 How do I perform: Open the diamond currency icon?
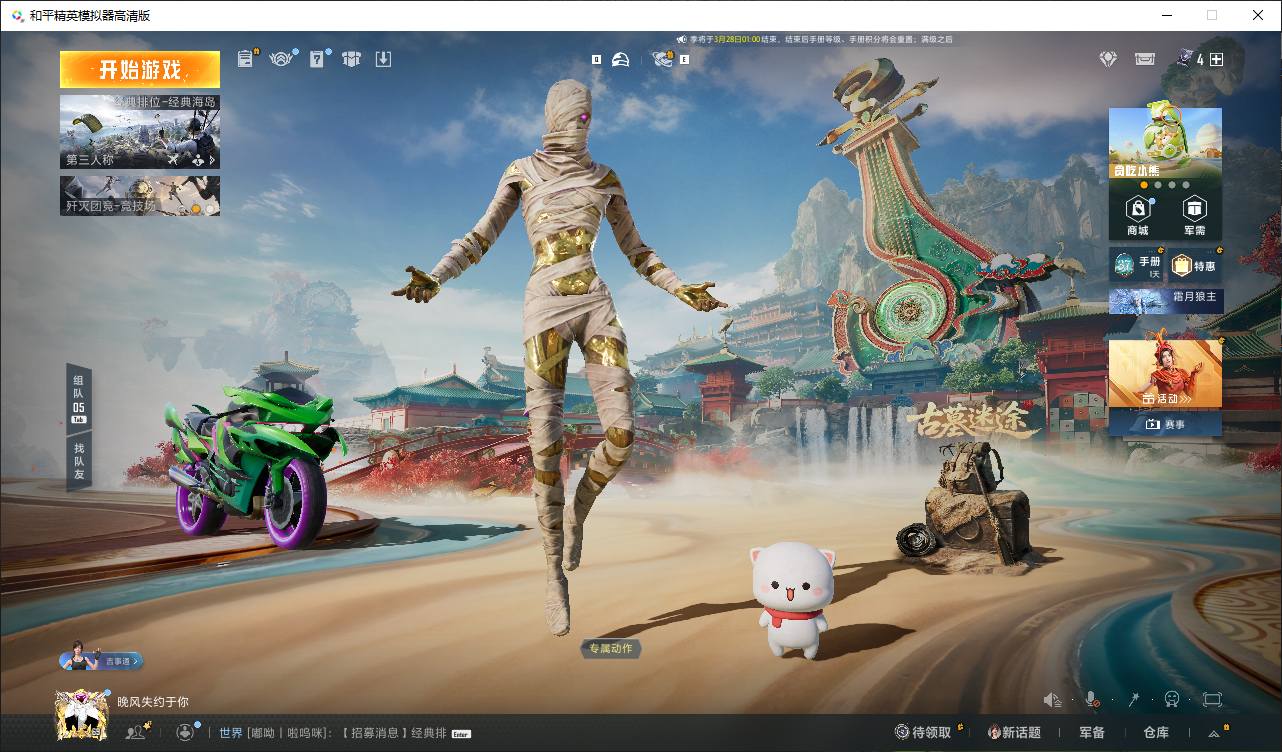1108,59
